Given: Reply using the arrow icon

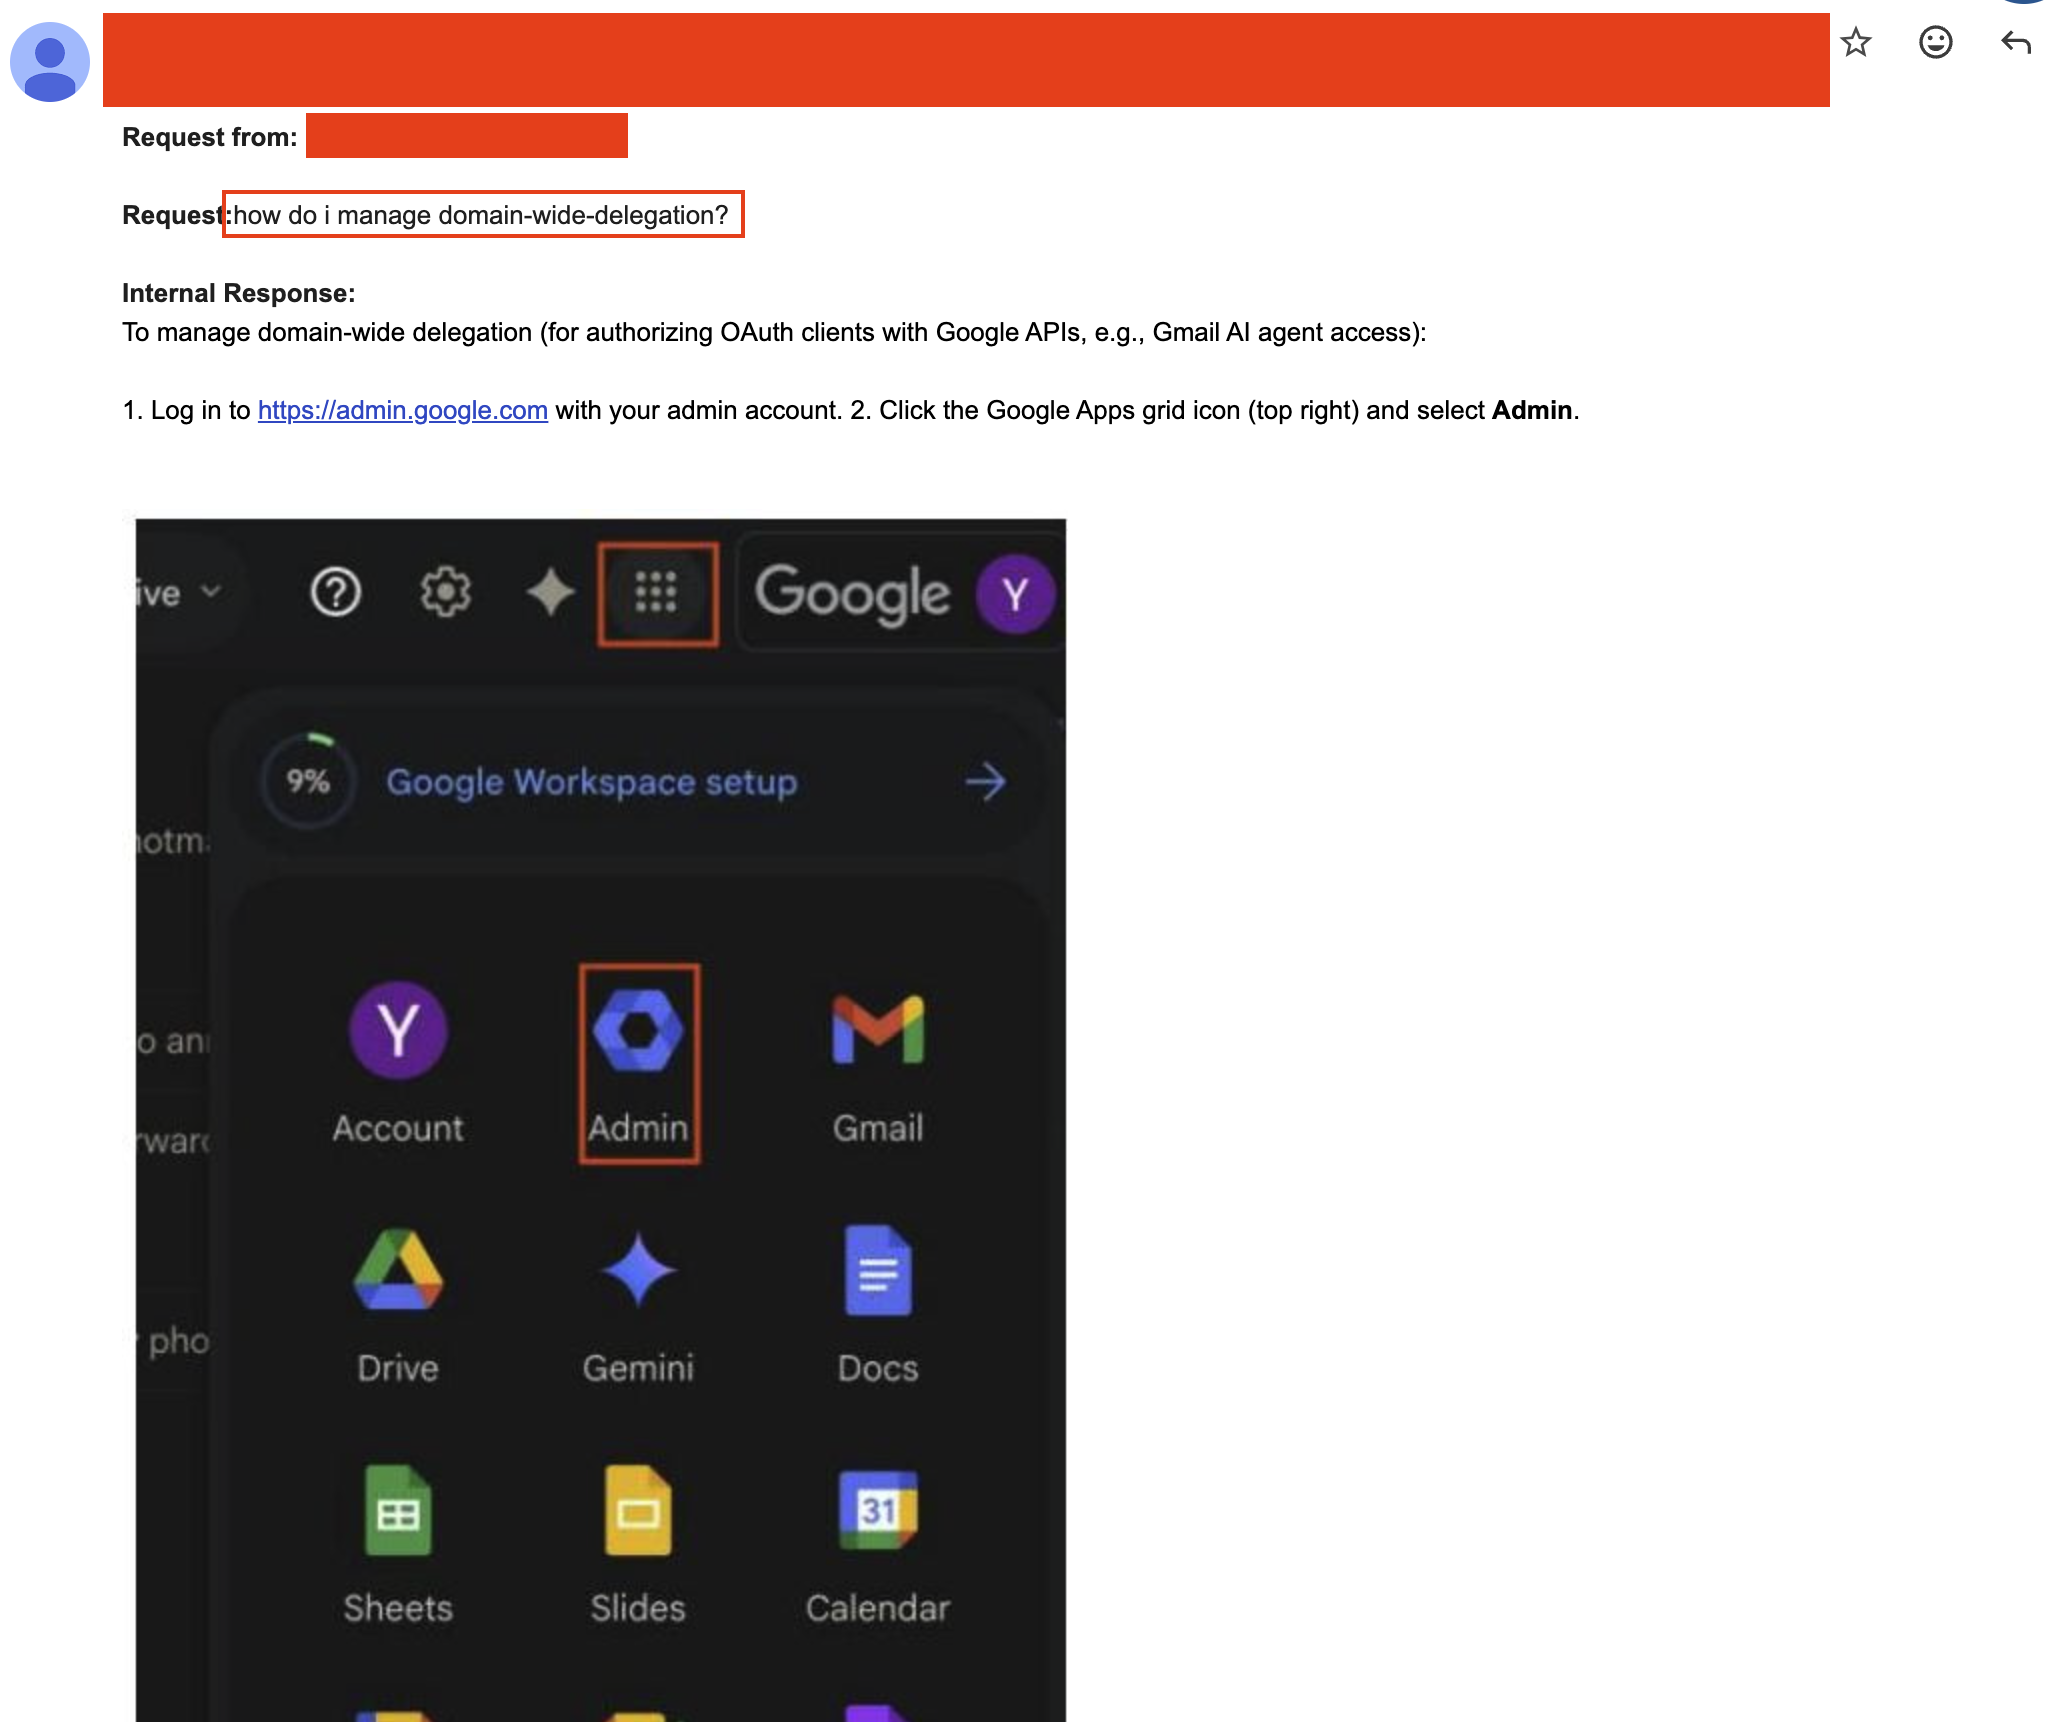Looking at the screenshot, I should 2015,43.
